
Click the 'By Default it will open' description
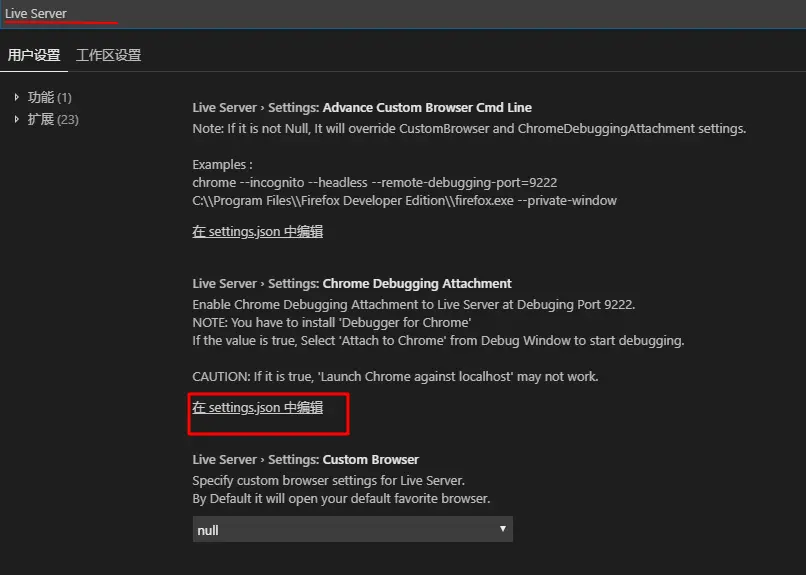click(341, 498)
